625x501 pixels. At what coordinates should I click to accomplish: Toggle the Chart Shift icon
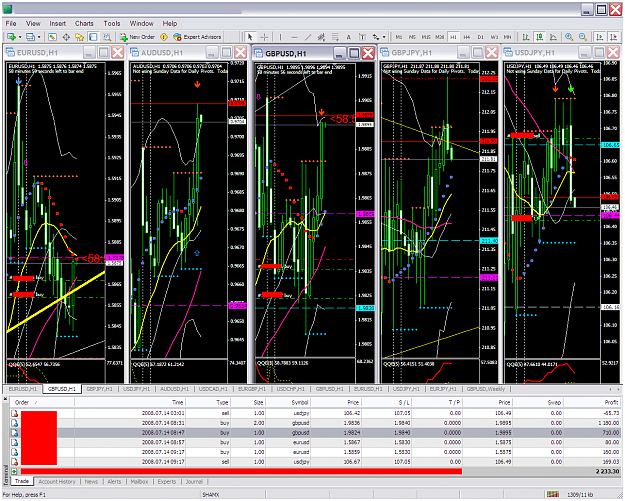click(x=613, y=37)
